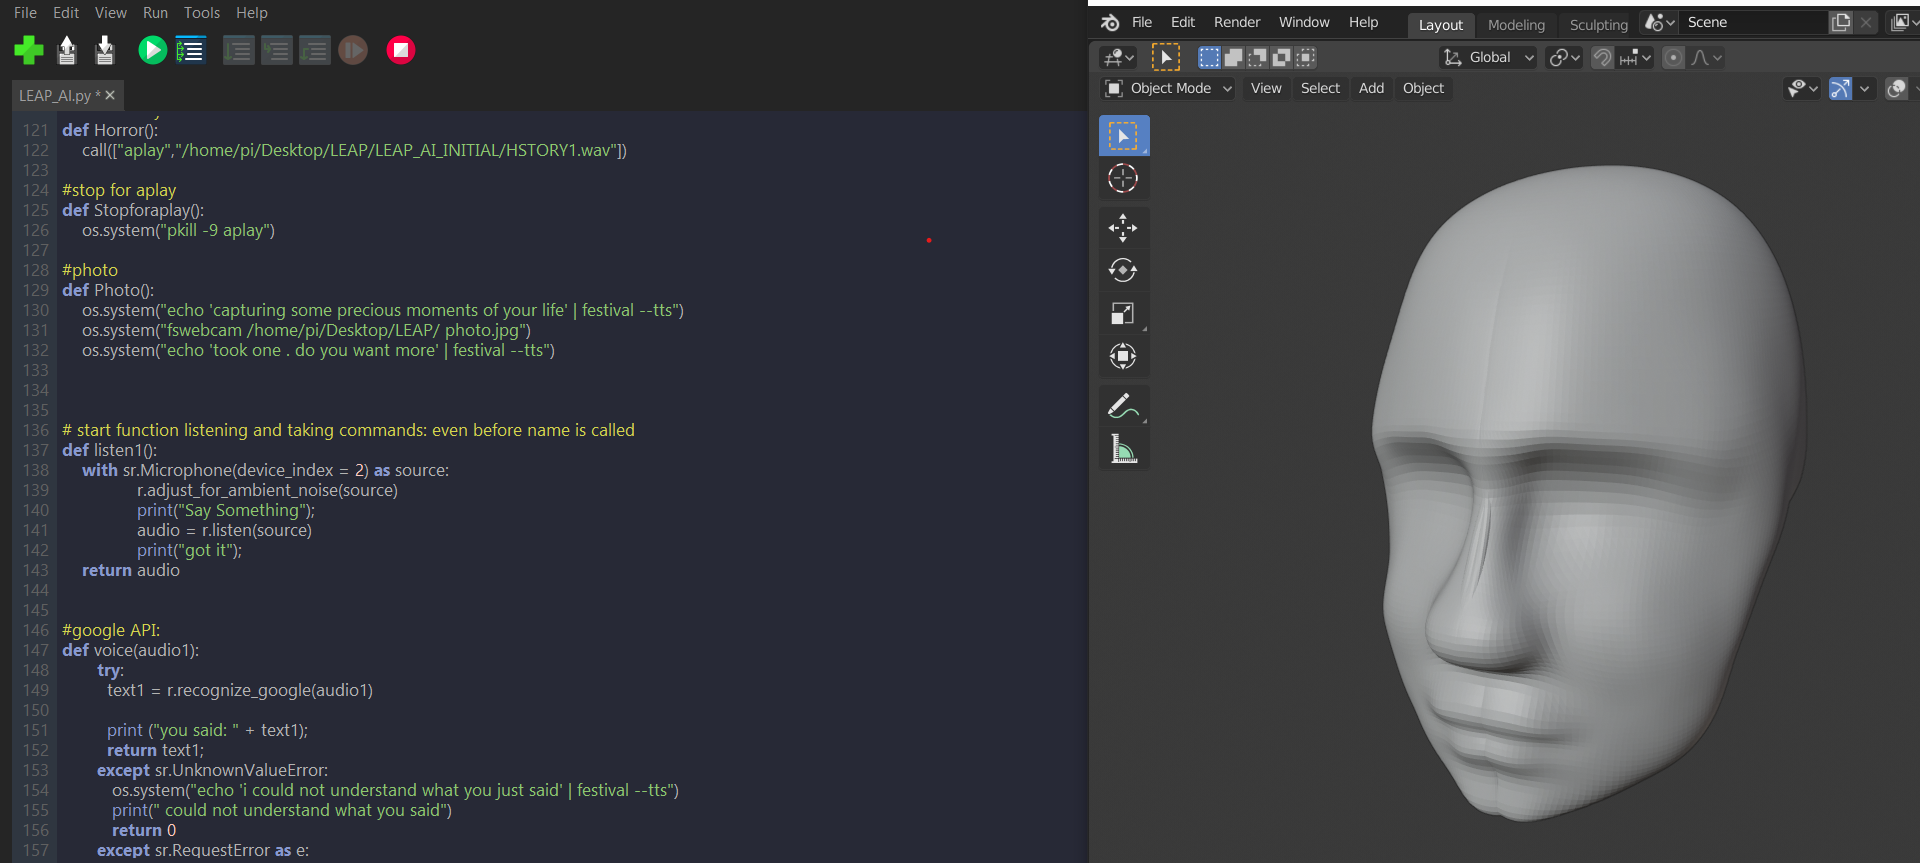Open the viewport Add menu
Viewport: 1920px width, 863px height.
click(1371, 88)
